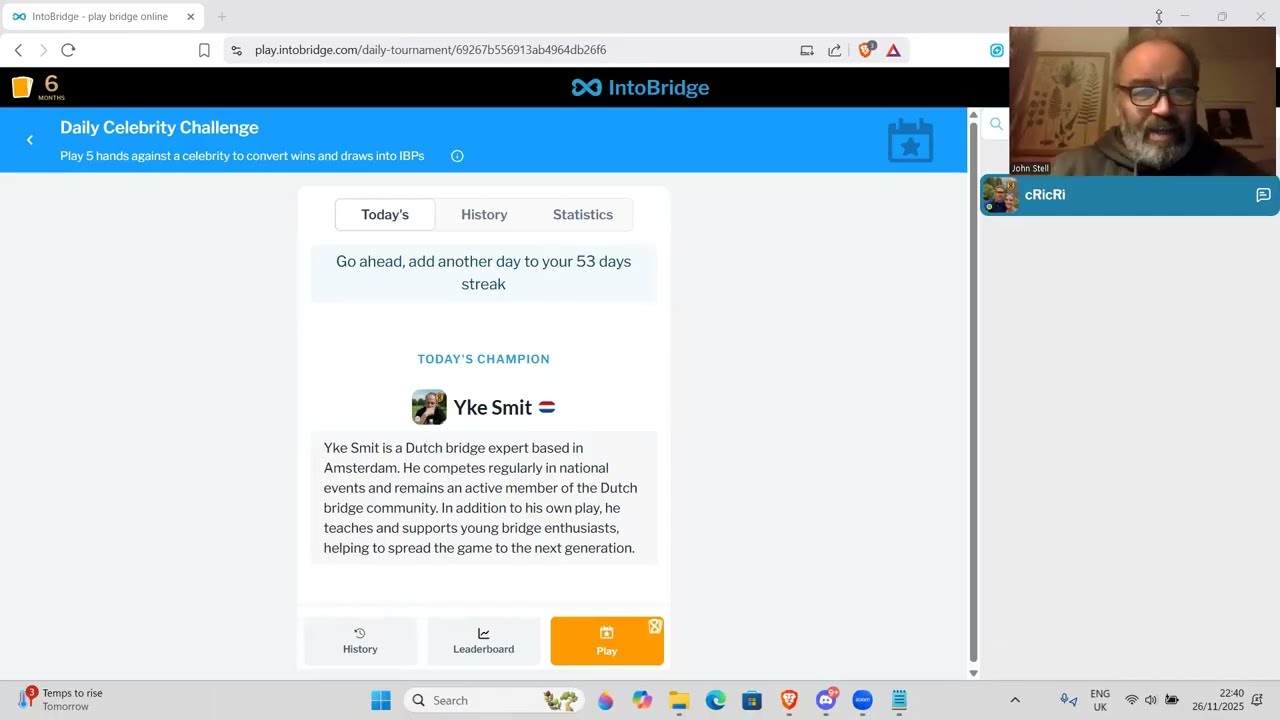Screen dimensions: 1280x720
Task: Click the page vertical scrollbar
Action: (974, 390)
